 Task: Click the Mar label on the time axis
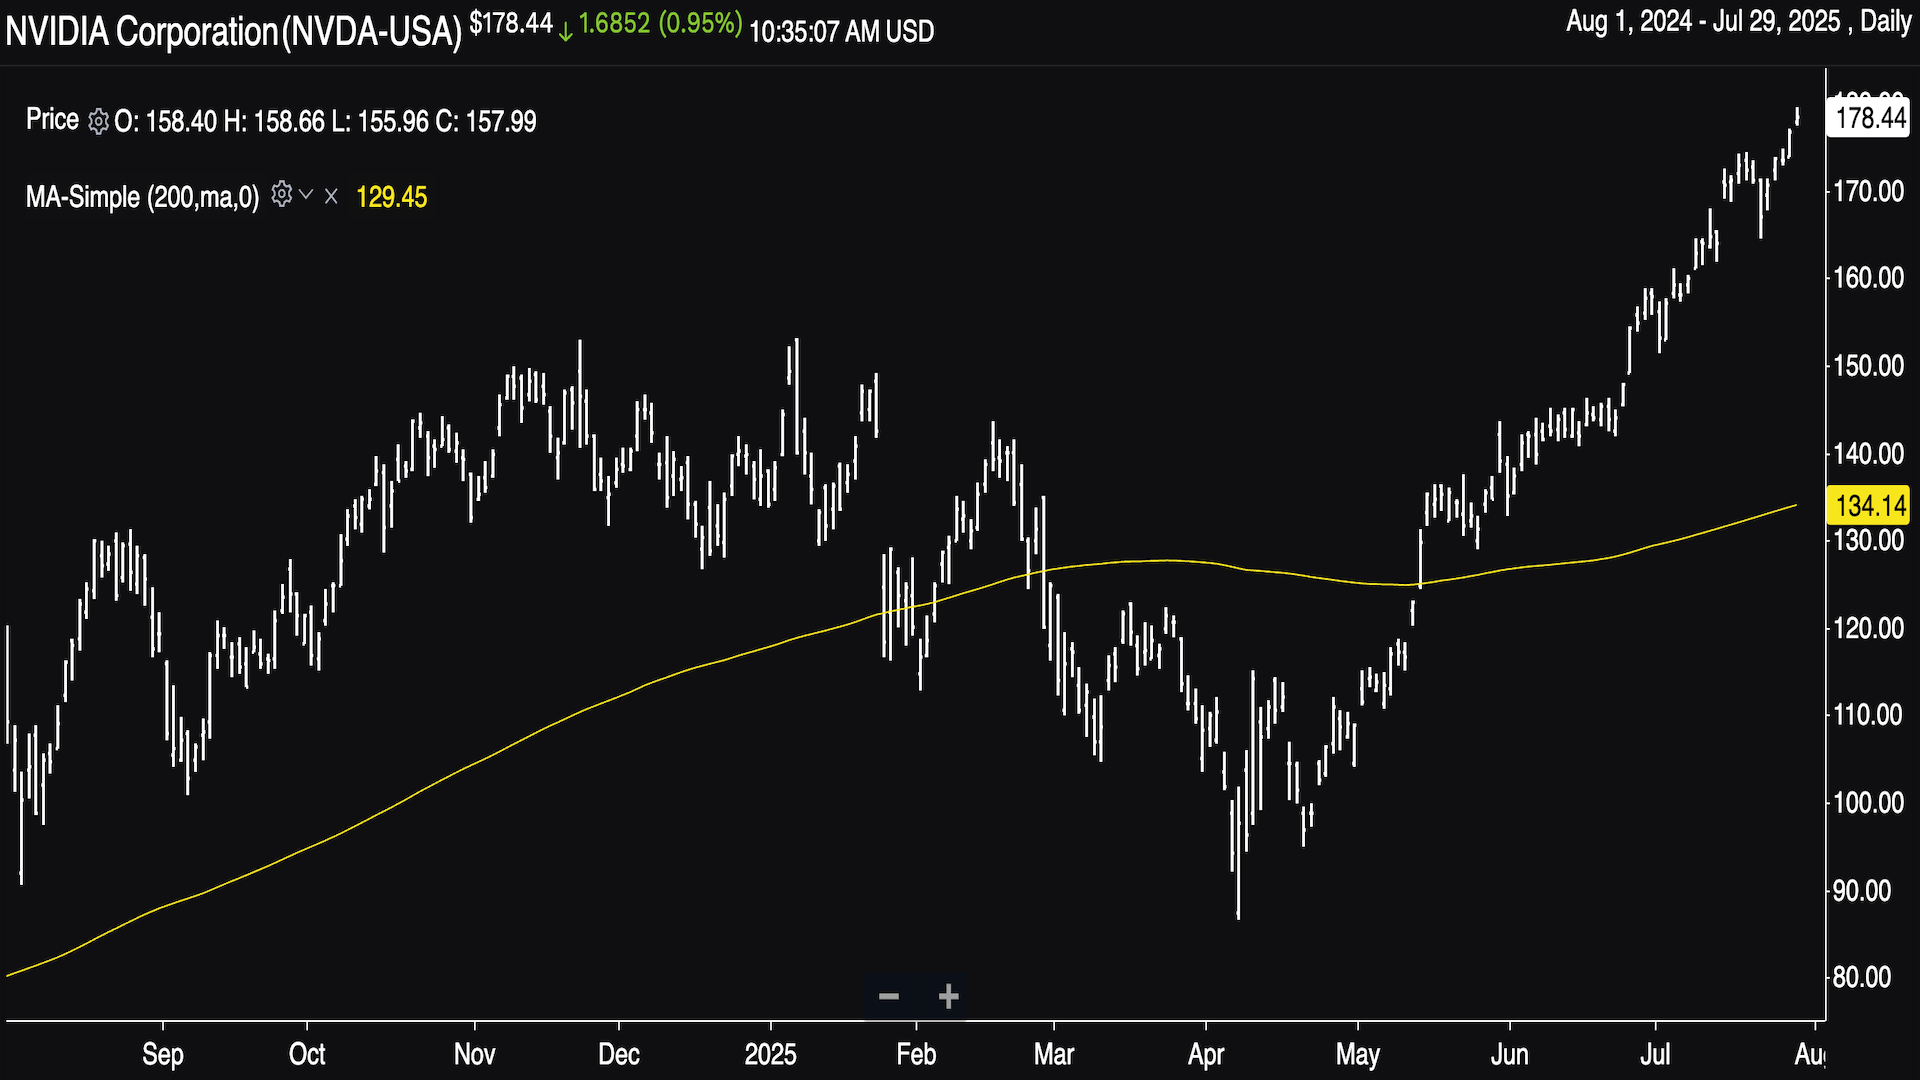point(1054,1054)
